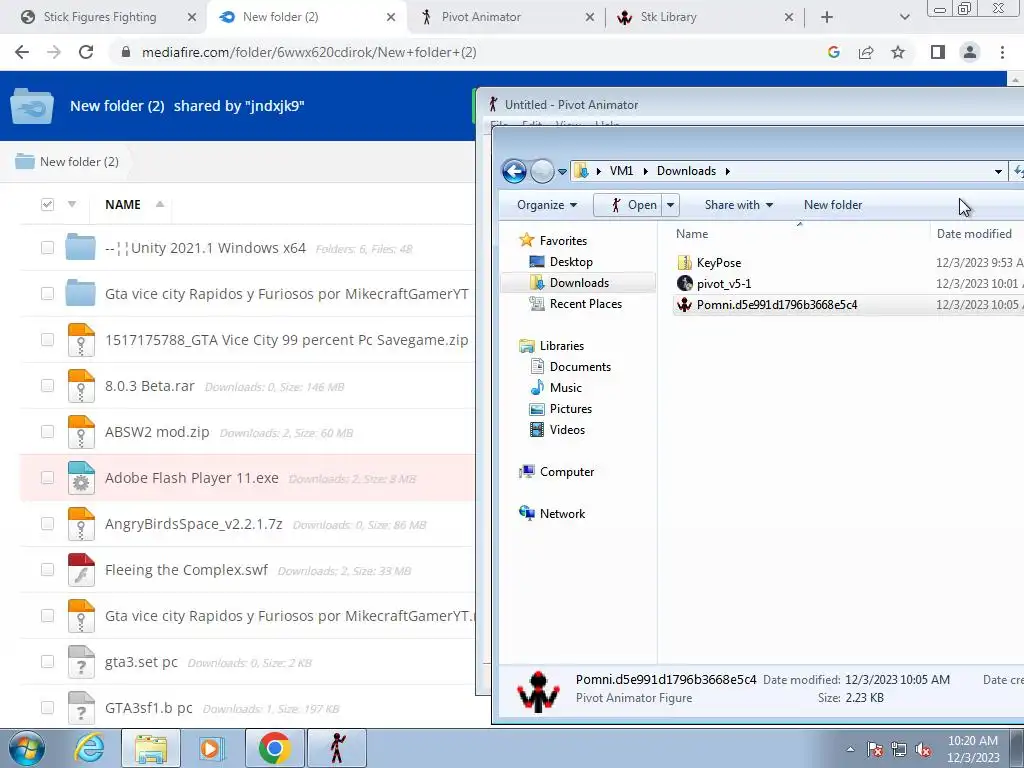
Task: Open Fleeing the Complex.swf file
Action: coord(186,570)
